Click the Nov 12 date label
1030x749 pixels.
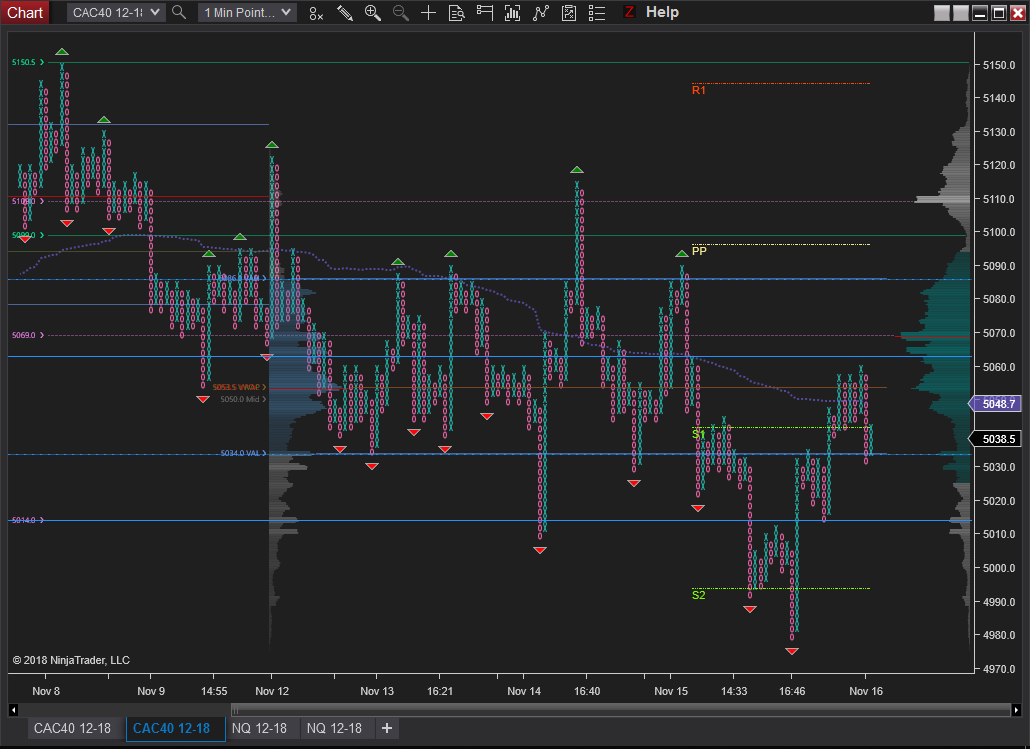coord(272,691)
